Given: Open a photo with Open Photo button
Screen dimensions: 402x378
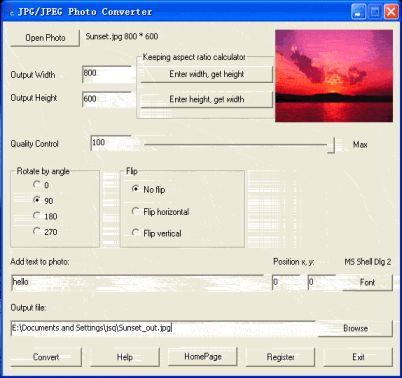Looking at the screenshot, I should (45, 38).
